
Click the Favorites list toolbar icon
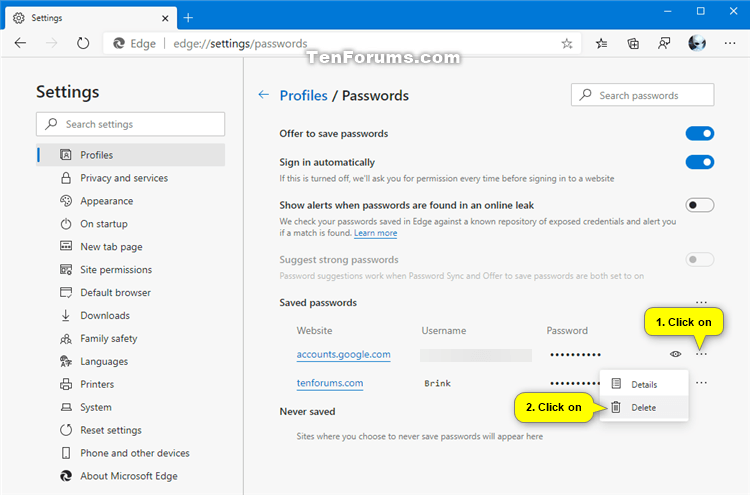[601, 43]
